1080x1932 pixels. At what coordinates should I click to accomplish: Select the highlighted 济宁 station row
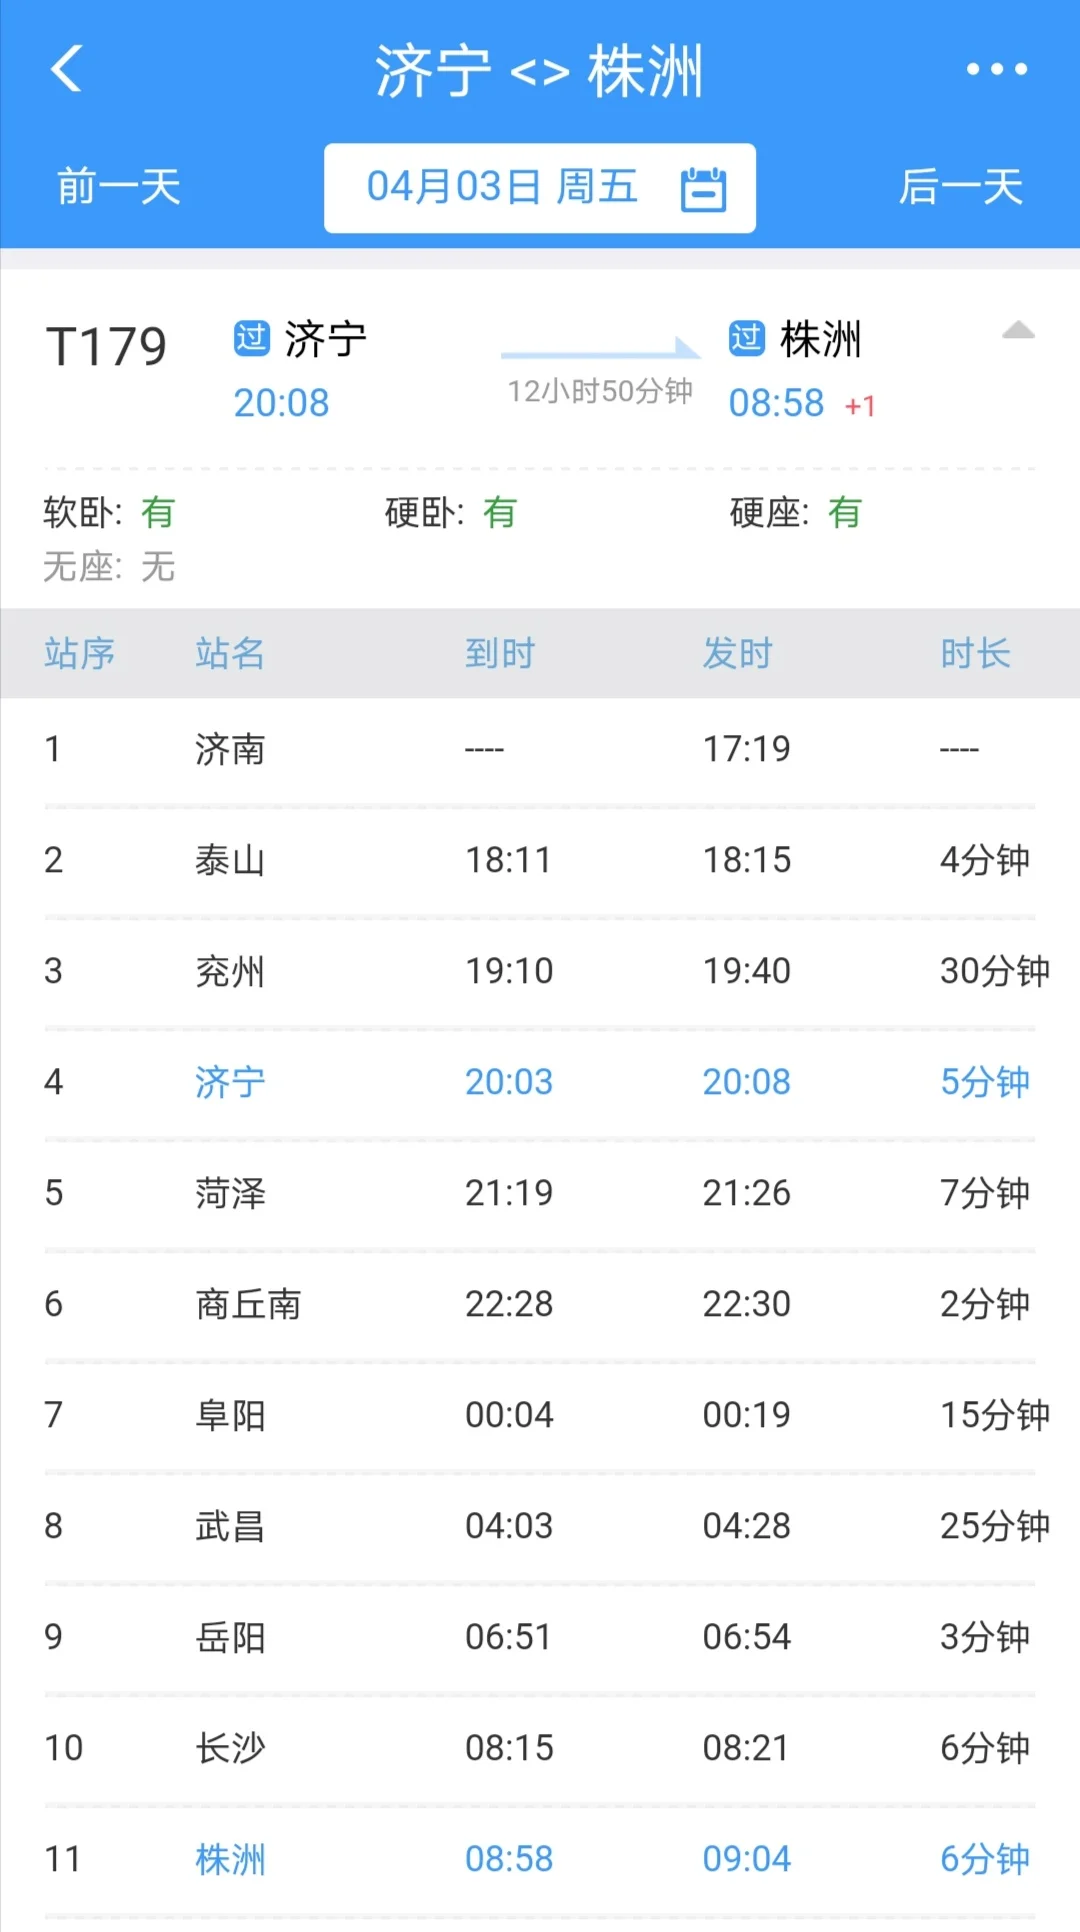[540, 1081]
